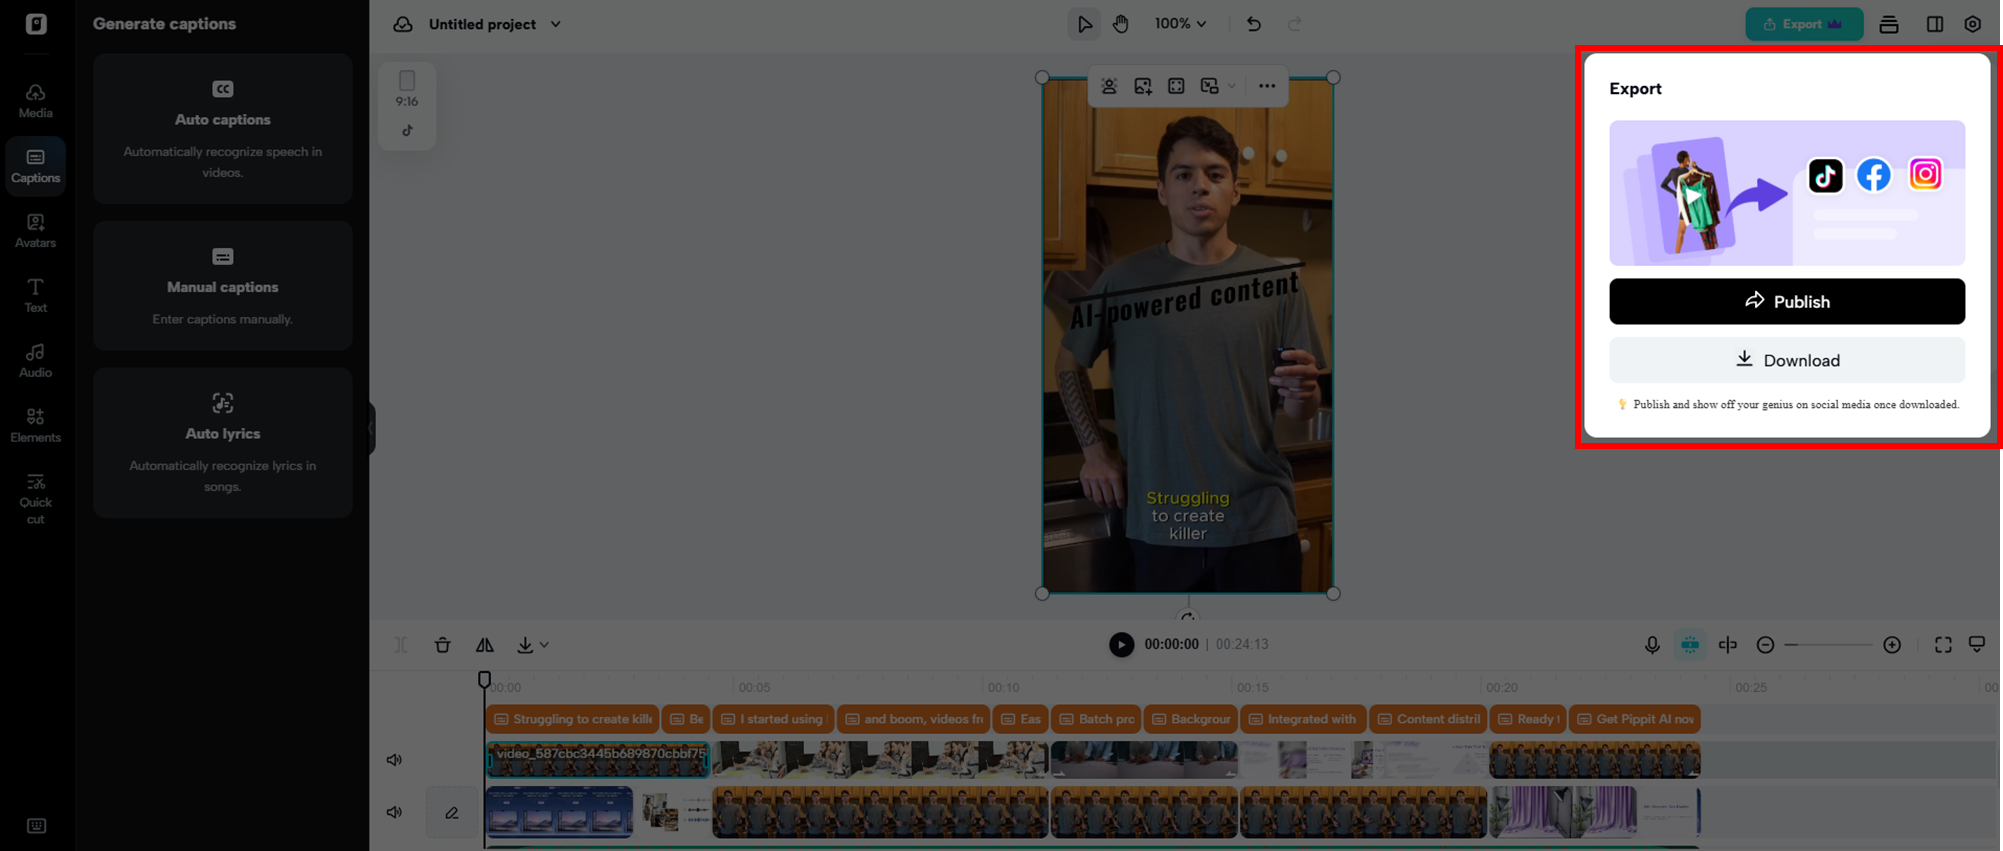2003x851 pixels.
Task: Open the Media panel
Action: [35, 101]
